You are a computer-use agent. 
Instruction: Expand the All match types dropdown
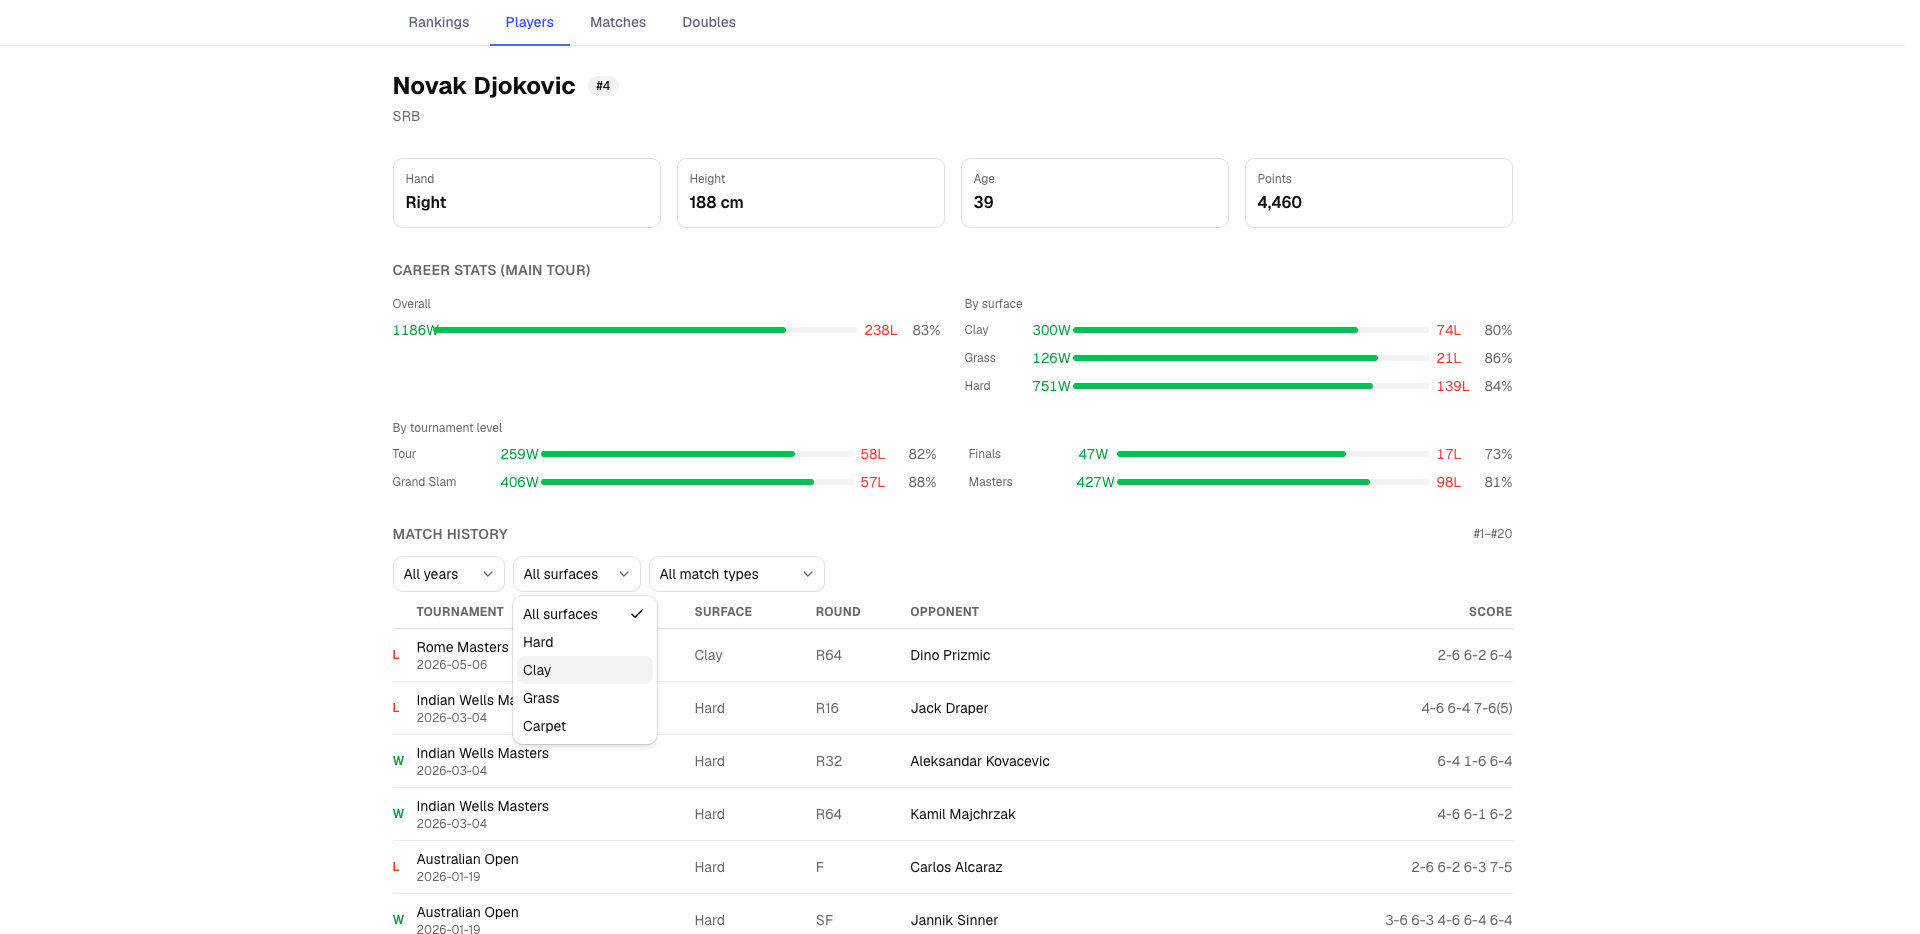736,574
